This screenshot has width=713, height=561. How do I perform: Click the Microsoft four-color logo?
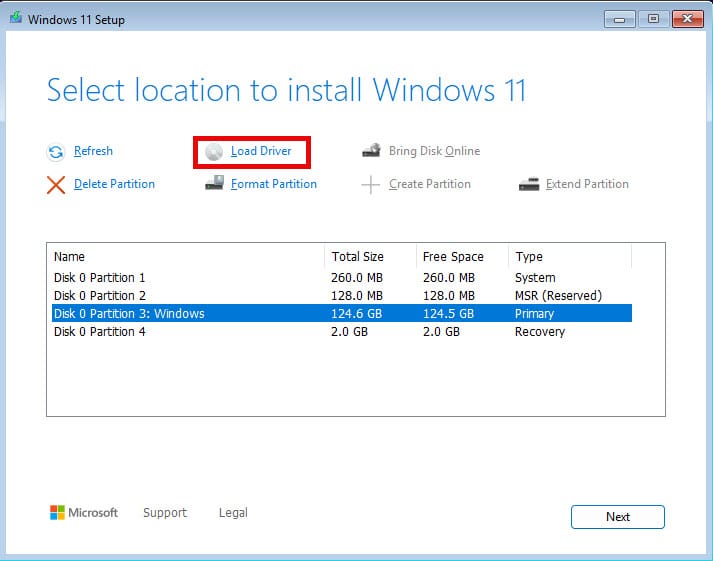57,512
